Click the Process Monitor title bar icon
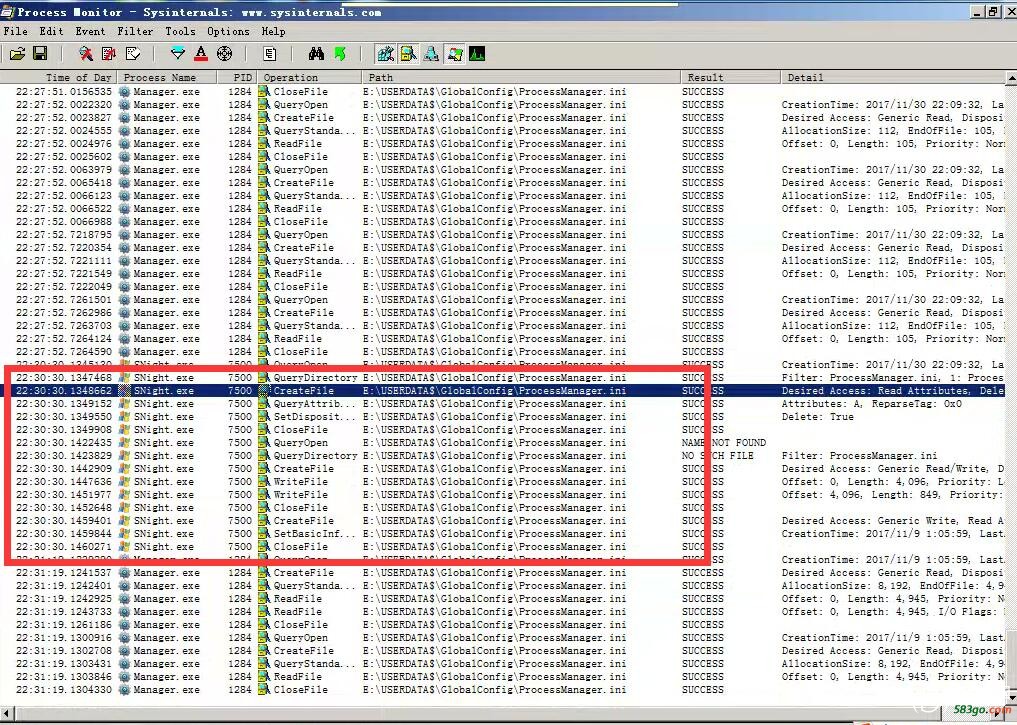 point(7,12)
